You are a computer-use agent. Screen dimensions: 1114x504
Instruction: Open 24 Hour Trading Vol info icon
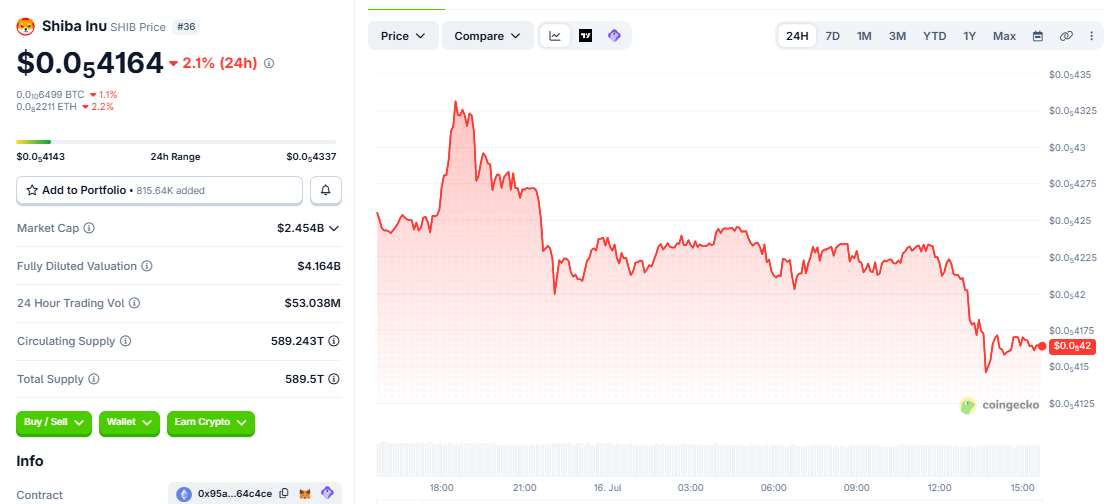[134, 303]
